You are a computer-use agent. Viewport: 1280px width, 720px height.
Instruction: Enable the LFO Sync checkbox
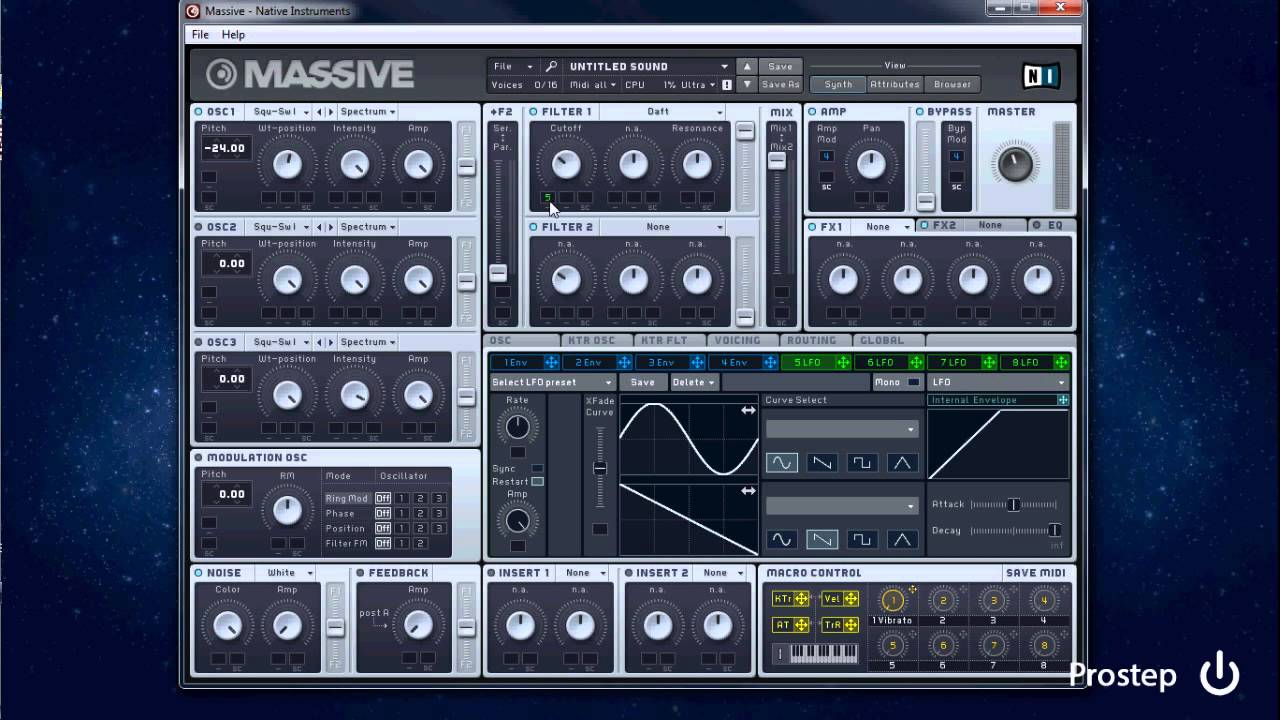(x=538, y=468)
